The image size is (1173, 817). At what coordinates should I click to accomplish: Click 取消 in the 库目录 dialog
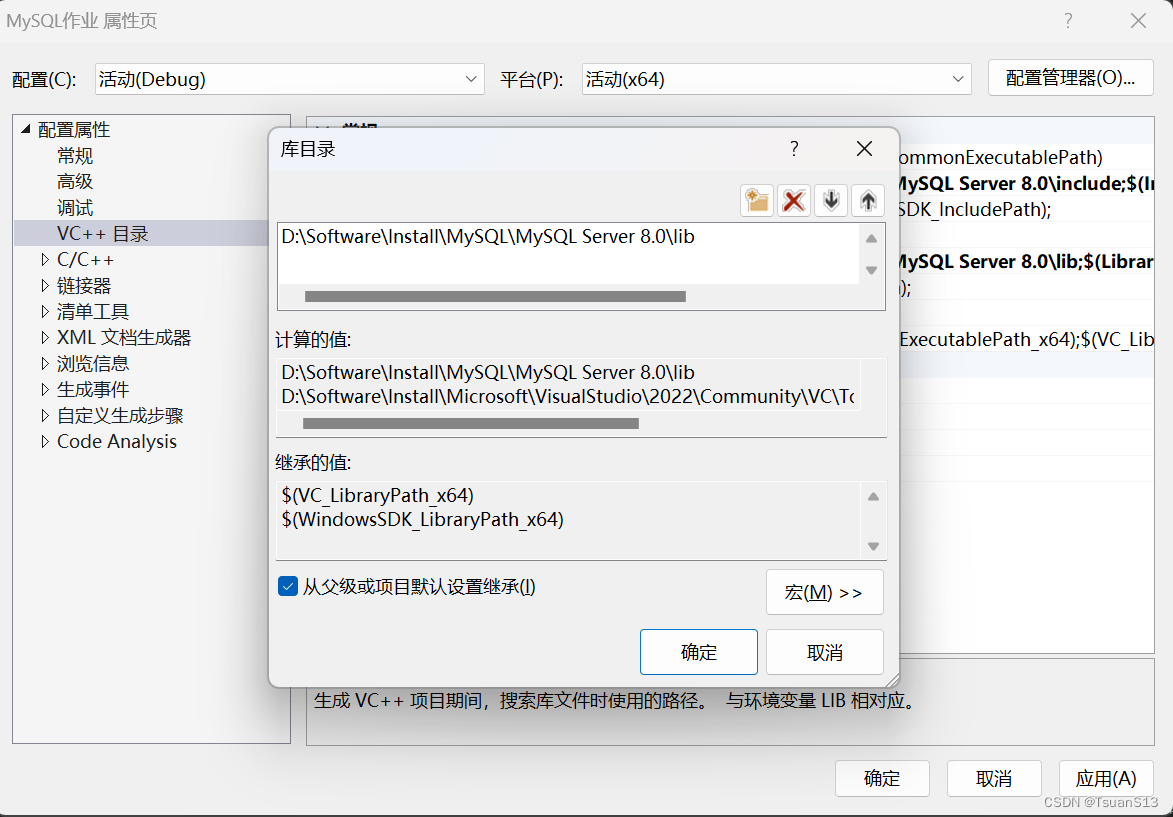point(824,652)
